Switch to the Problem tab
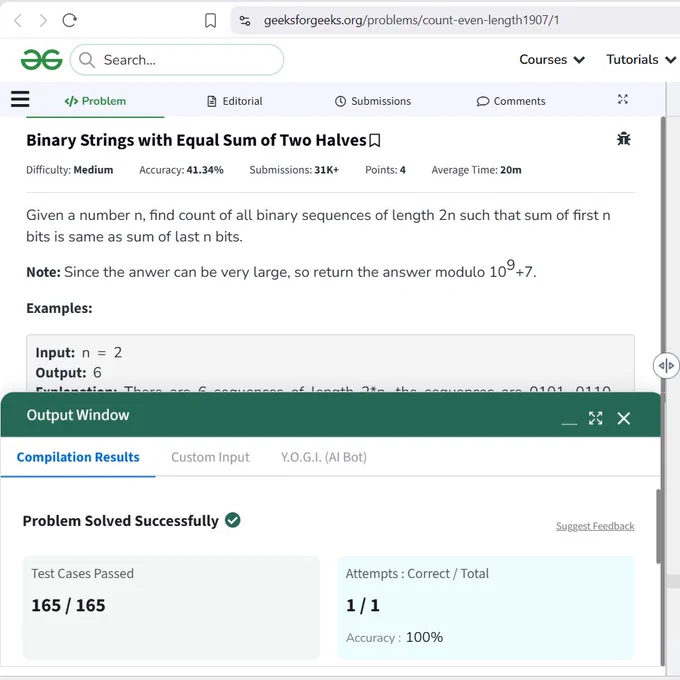 [x=95, y=101]
